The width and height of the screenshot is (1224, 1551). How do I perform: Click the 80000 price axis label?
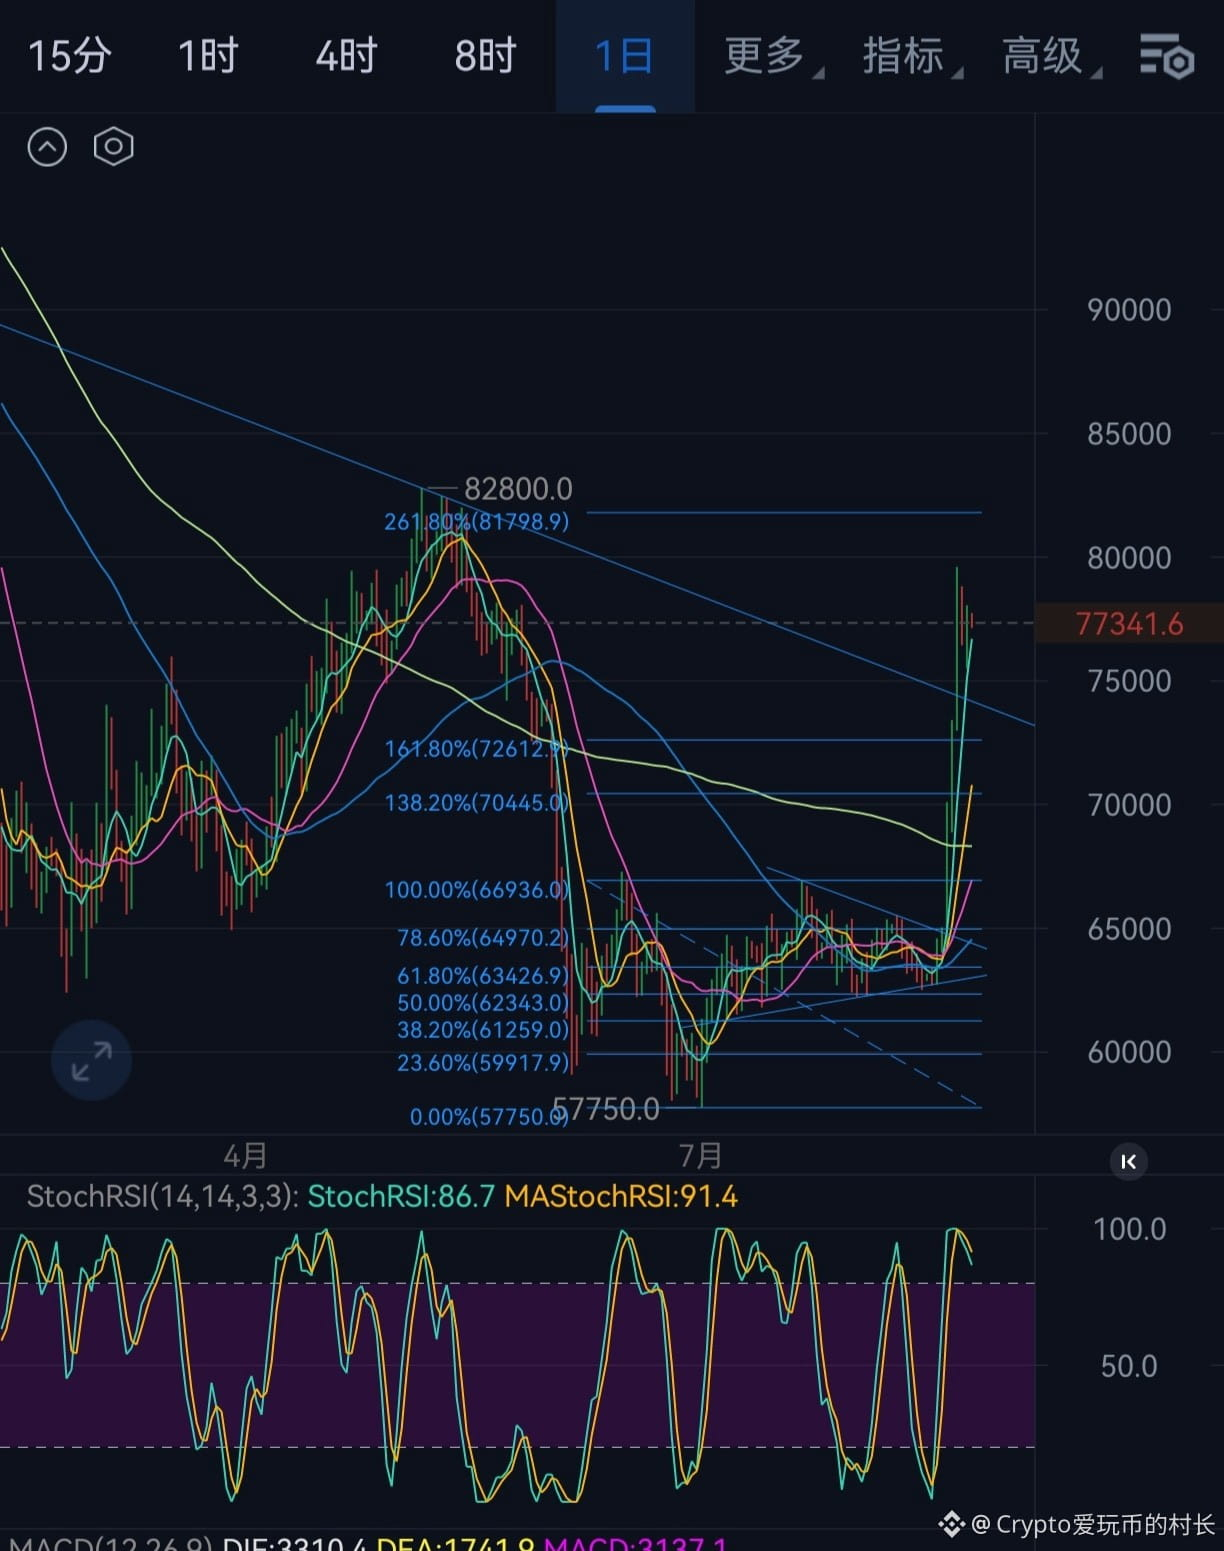(x=1129, y=558)
